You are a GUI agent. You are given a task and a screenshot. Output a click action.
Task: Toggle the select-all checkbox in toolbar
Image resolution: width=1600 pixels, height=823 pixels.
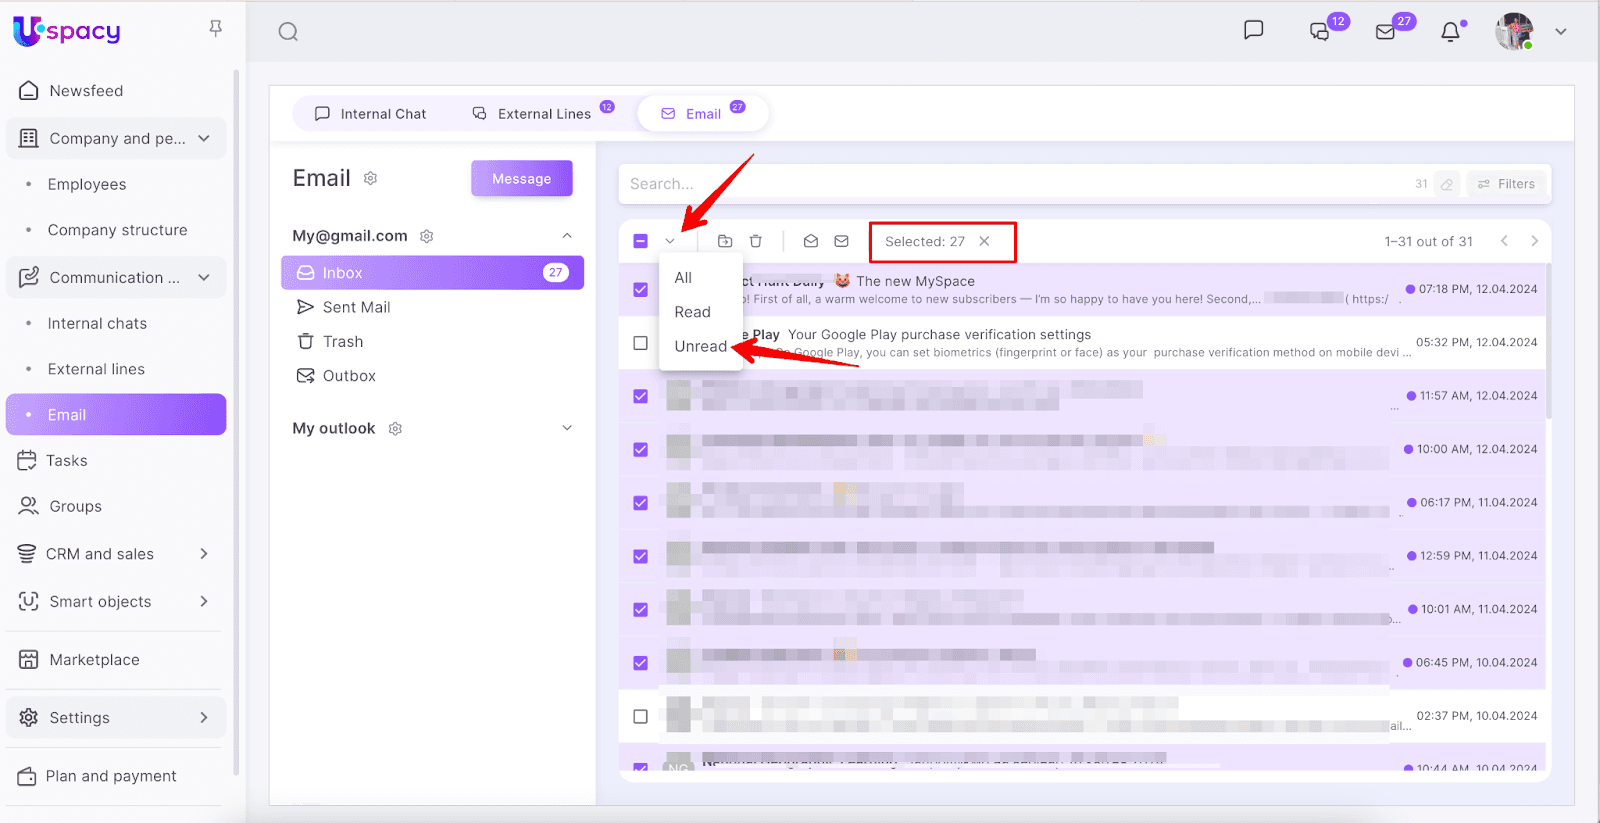point(640,241)
